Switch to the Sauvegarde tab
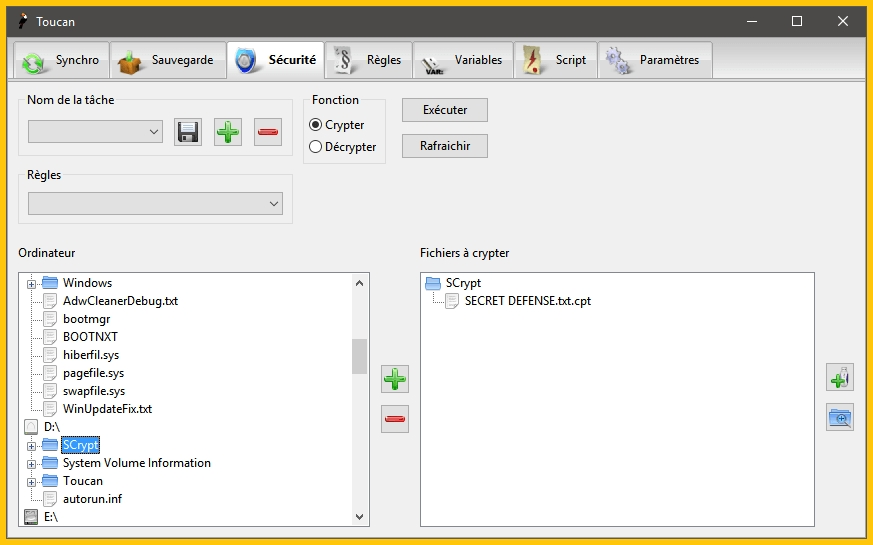The height and width of the screenshot is (545, 873). (168, 60)
